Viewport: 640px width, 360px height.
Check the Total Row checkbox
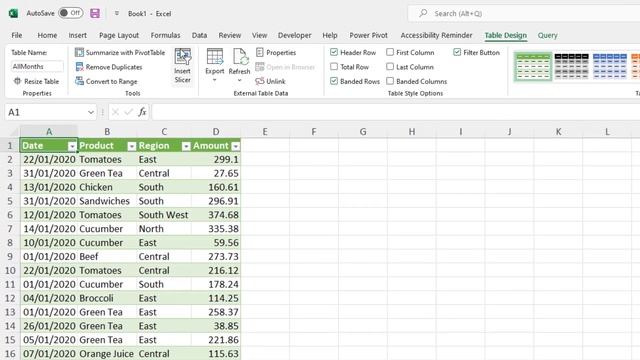click(x=334, y=67)
